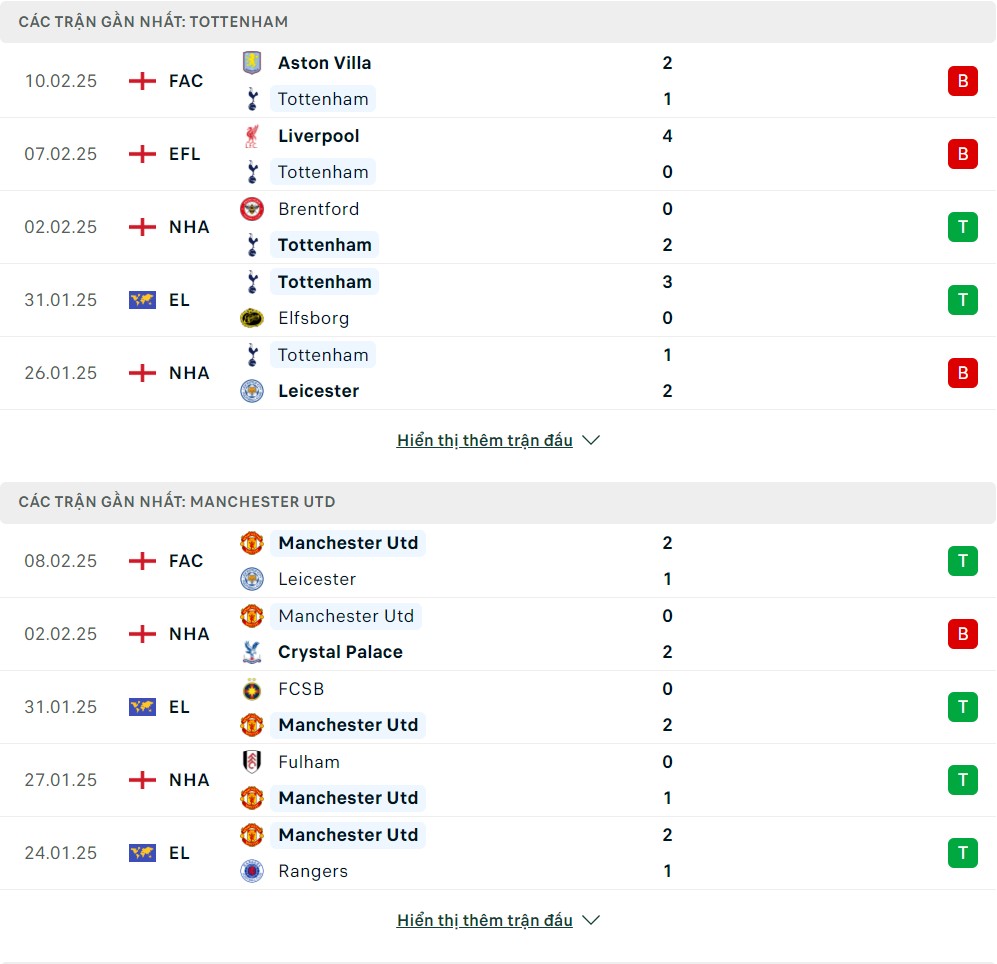This screenshot has height=964, width=997.
Task: Click the Rangers club badge
Action: point(252,871)
